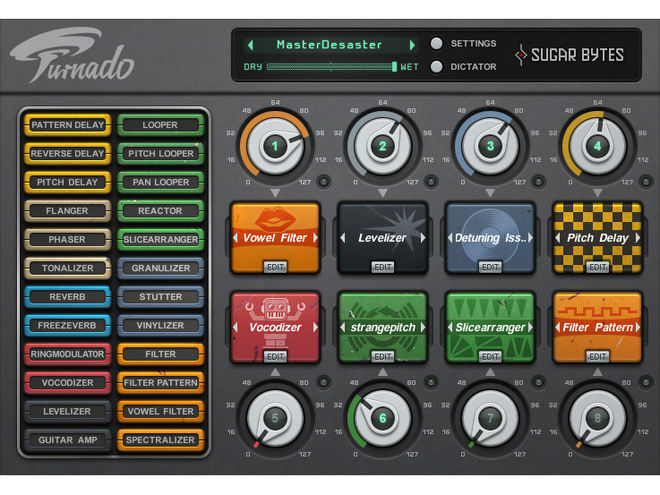660x495 pixels.
Task: Open Edit for Pitch Delay slot
Action: (597, 267)
